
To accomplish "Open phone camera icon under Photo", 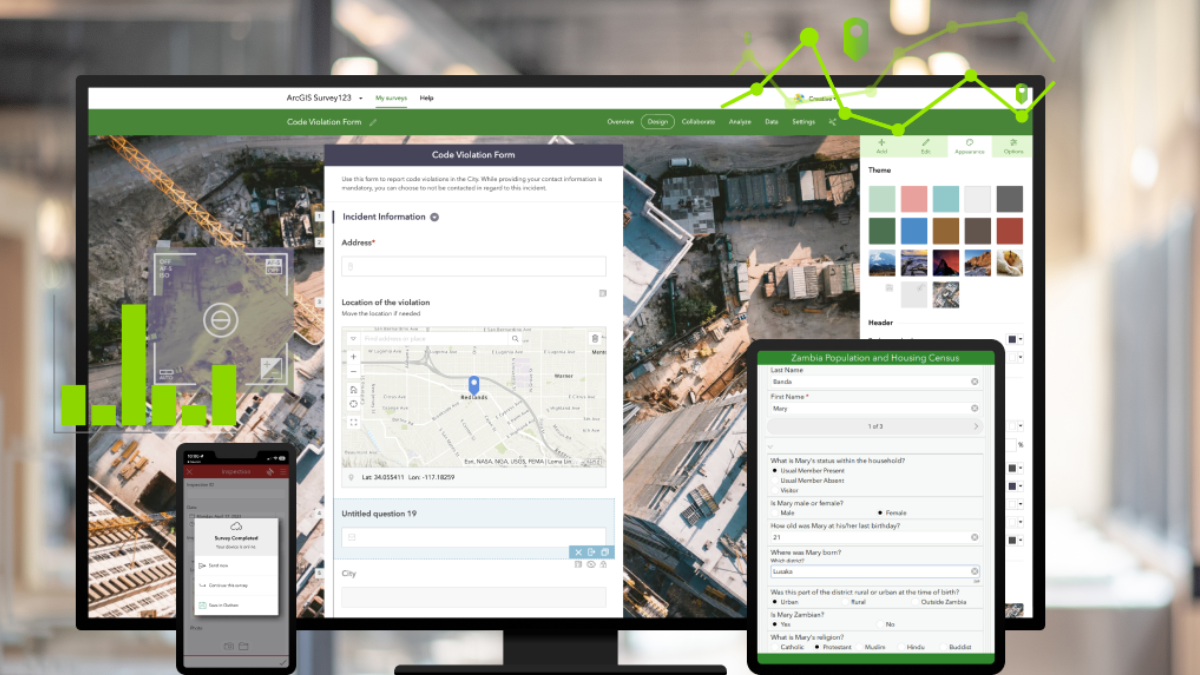I will click(x=229, y=646).
